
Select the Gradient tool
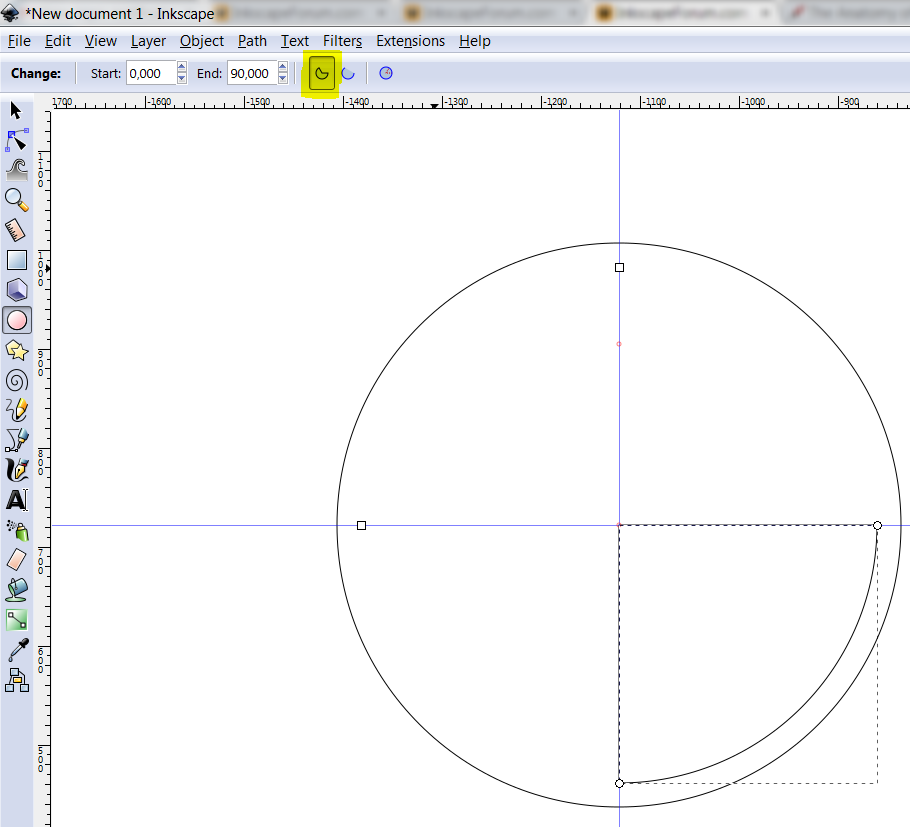[16, 619]
